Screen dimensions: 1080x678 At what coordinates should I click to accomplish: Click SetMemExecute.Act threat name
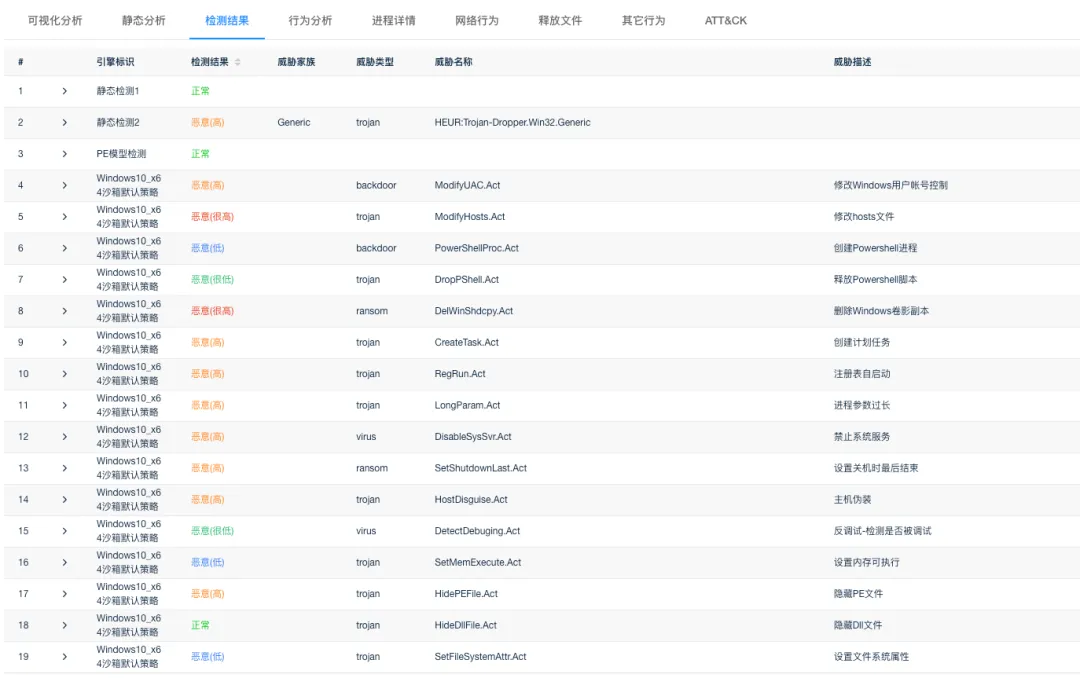[478, 562]
